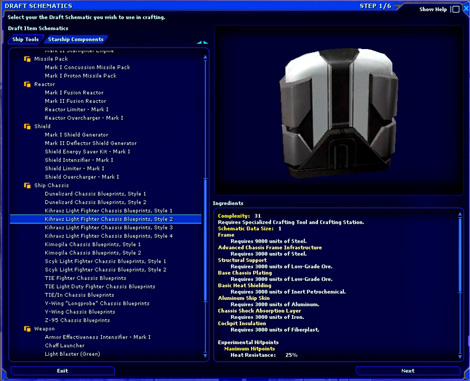Select Y-Wing Chassis Blueprints
The width and height of the screenshot is (470, 381).
[x=80, y=312]
